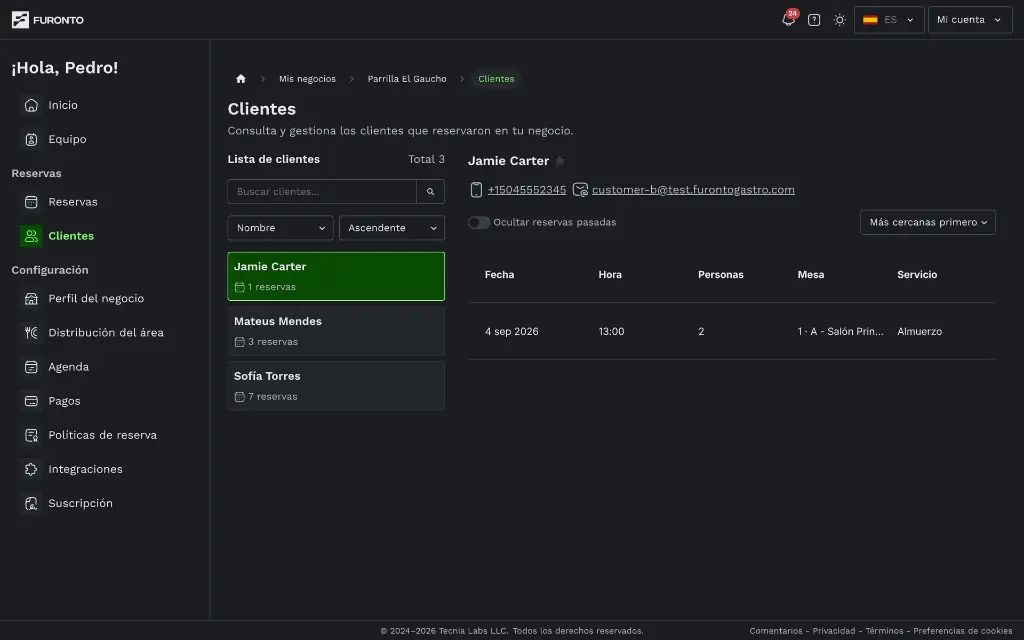Go to Mis negocios breadcrumb
The image size is (1024, 640).
pos(307,79)
